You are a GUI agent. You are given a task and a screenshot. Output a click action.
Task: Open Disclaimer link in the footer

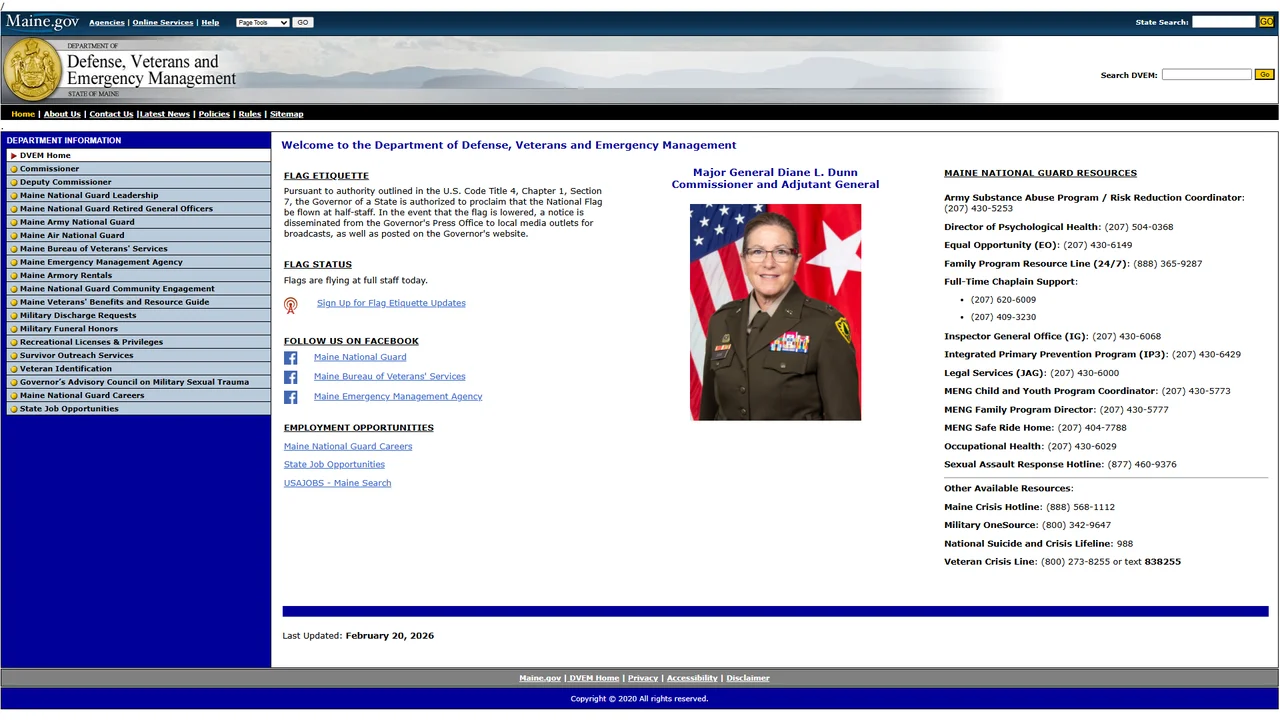coord(748,678)
